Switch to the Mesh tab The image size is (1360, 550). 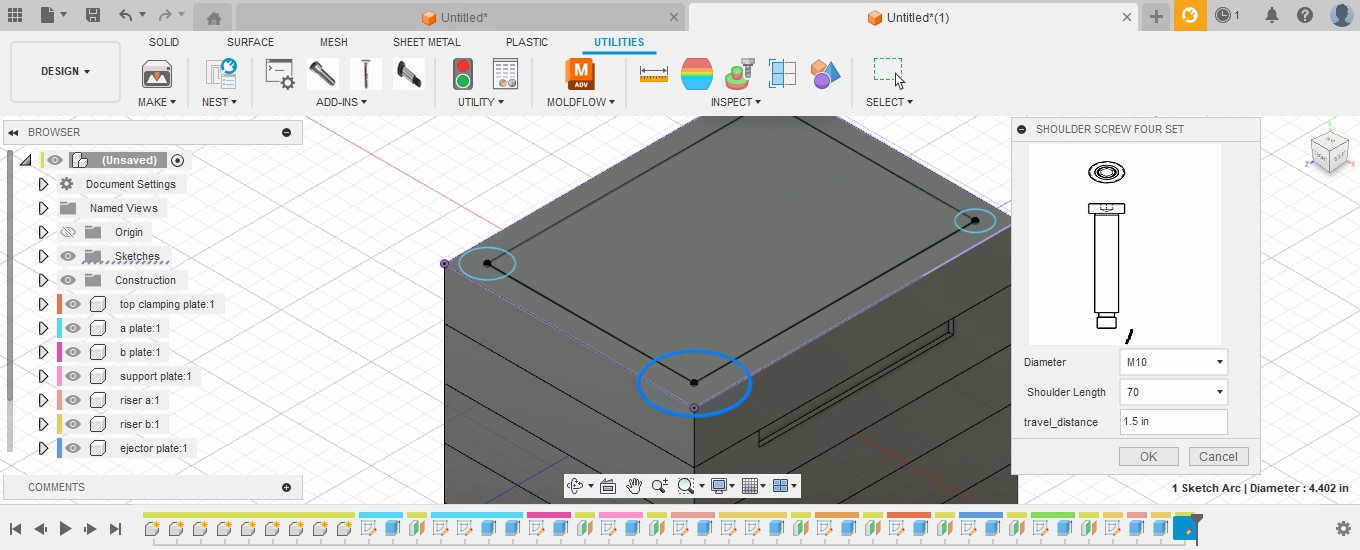point(334,42)
